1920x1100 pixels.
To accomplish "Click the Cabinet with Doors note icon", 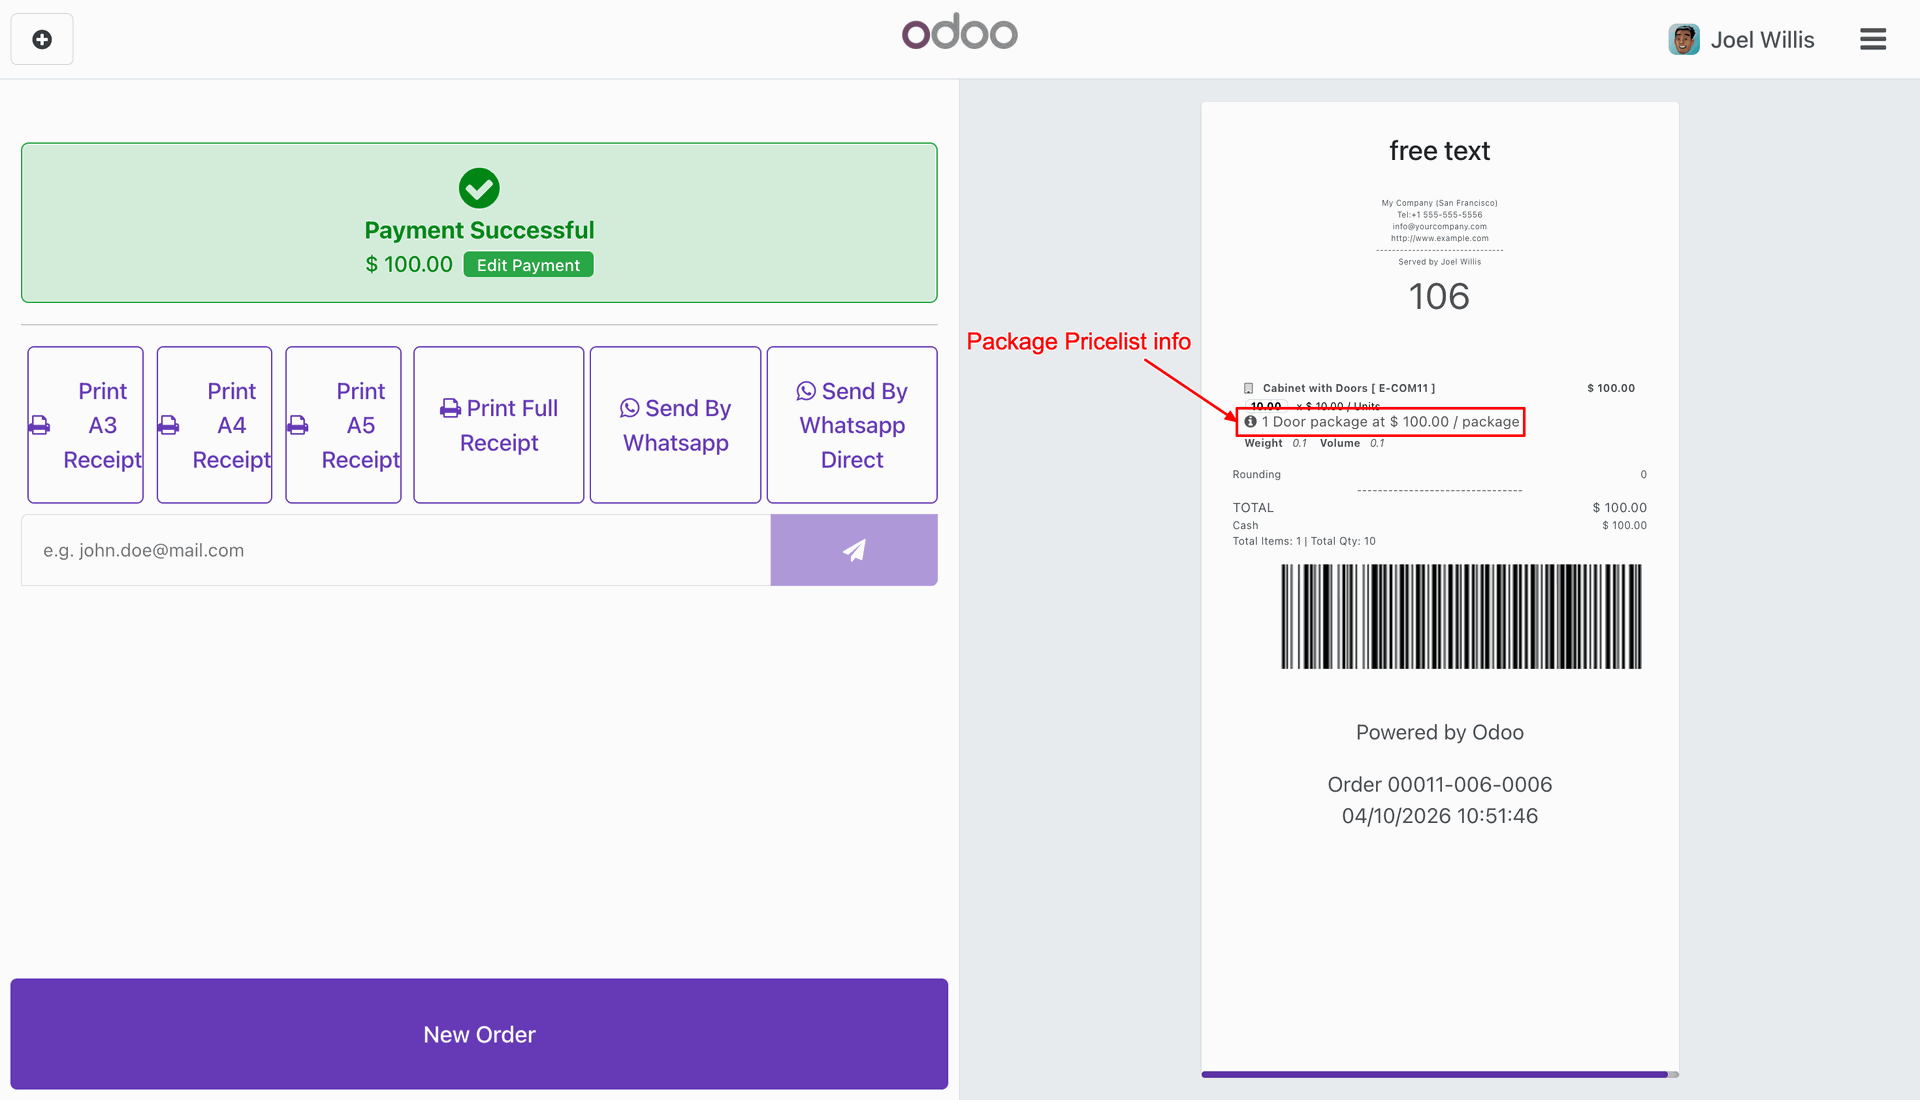I will (1248, 388).
